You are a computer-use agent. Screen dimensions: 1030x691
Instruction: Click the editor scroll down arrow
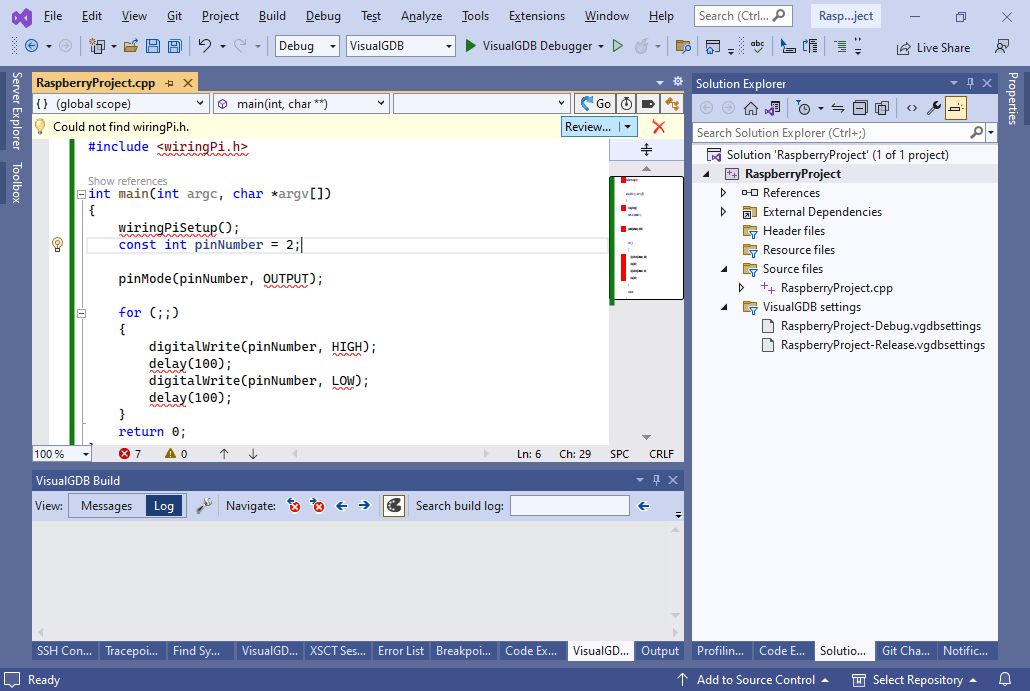[646, 437]
